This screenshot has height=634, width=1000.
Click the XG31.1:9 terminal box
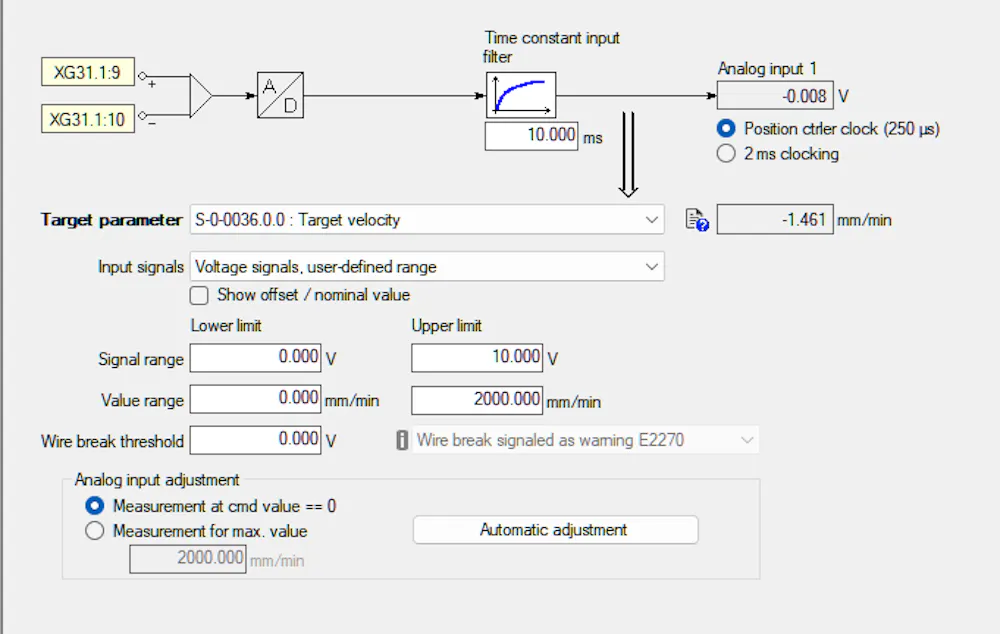(88, 72)
